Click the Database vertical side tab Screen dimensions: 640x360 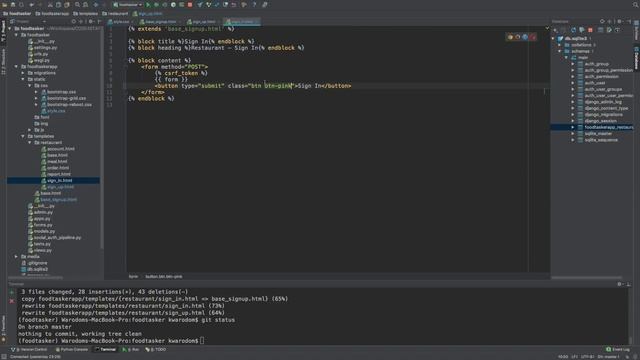click(636, 58)
